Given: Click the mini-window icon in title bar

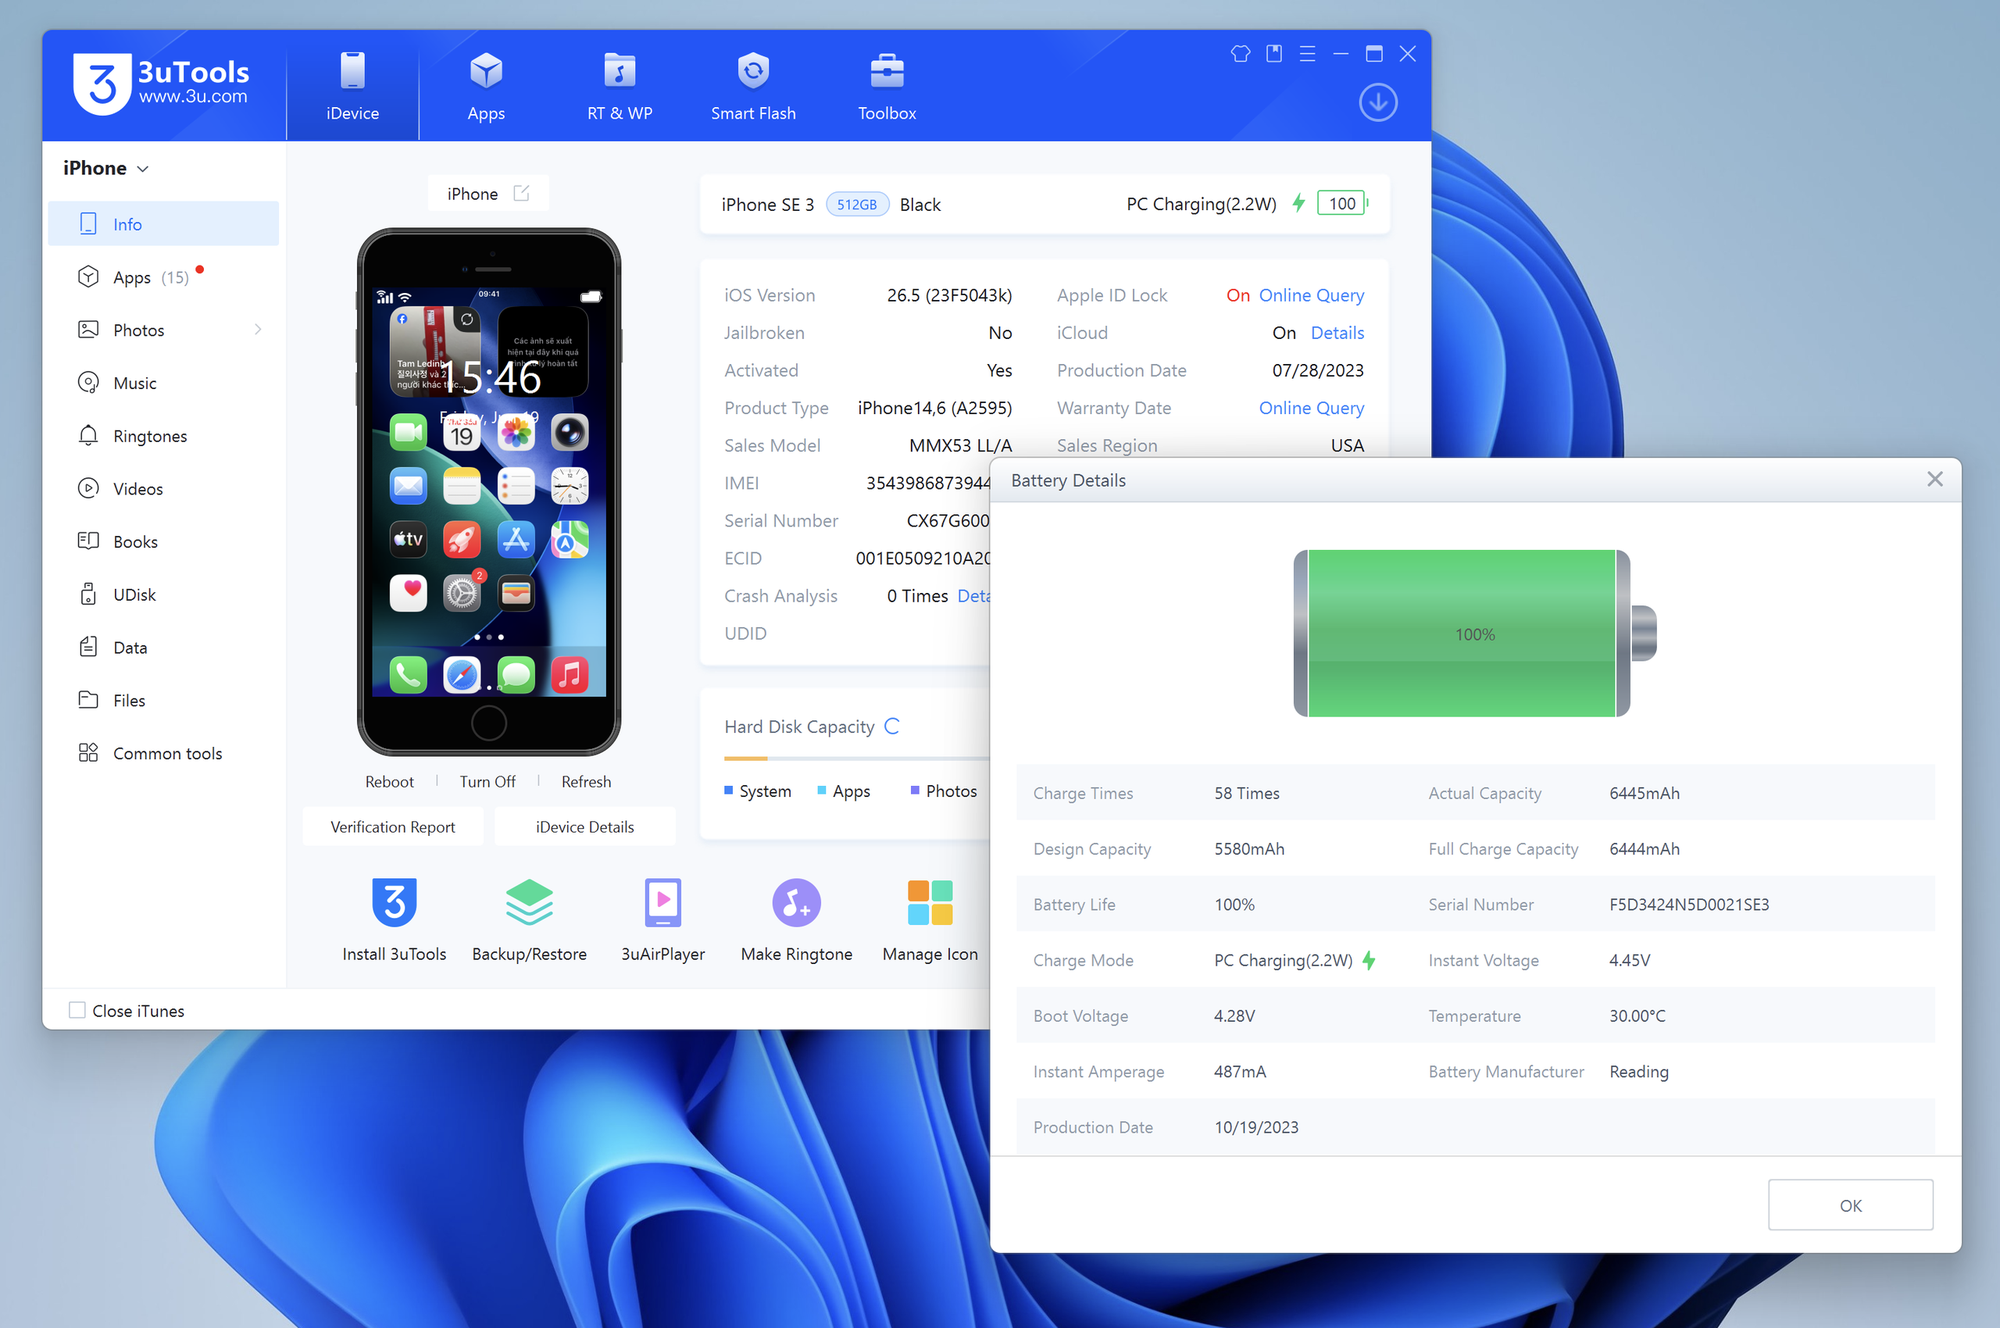Looking at the screenshot, I should [1274, 54].
